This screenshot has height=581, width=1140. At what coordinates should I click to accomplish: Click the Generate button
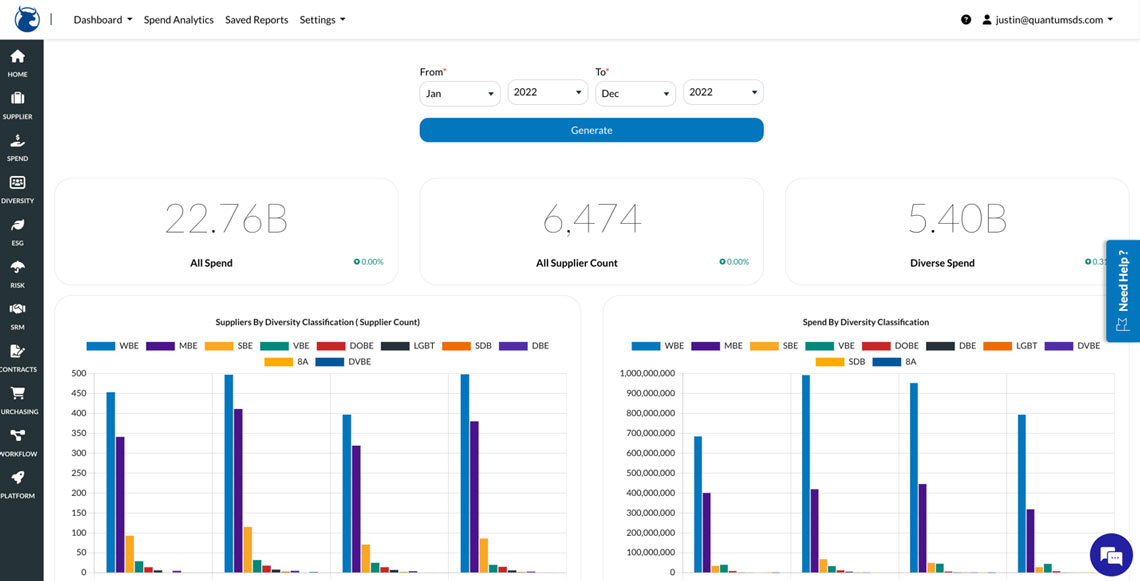[591, 130]
